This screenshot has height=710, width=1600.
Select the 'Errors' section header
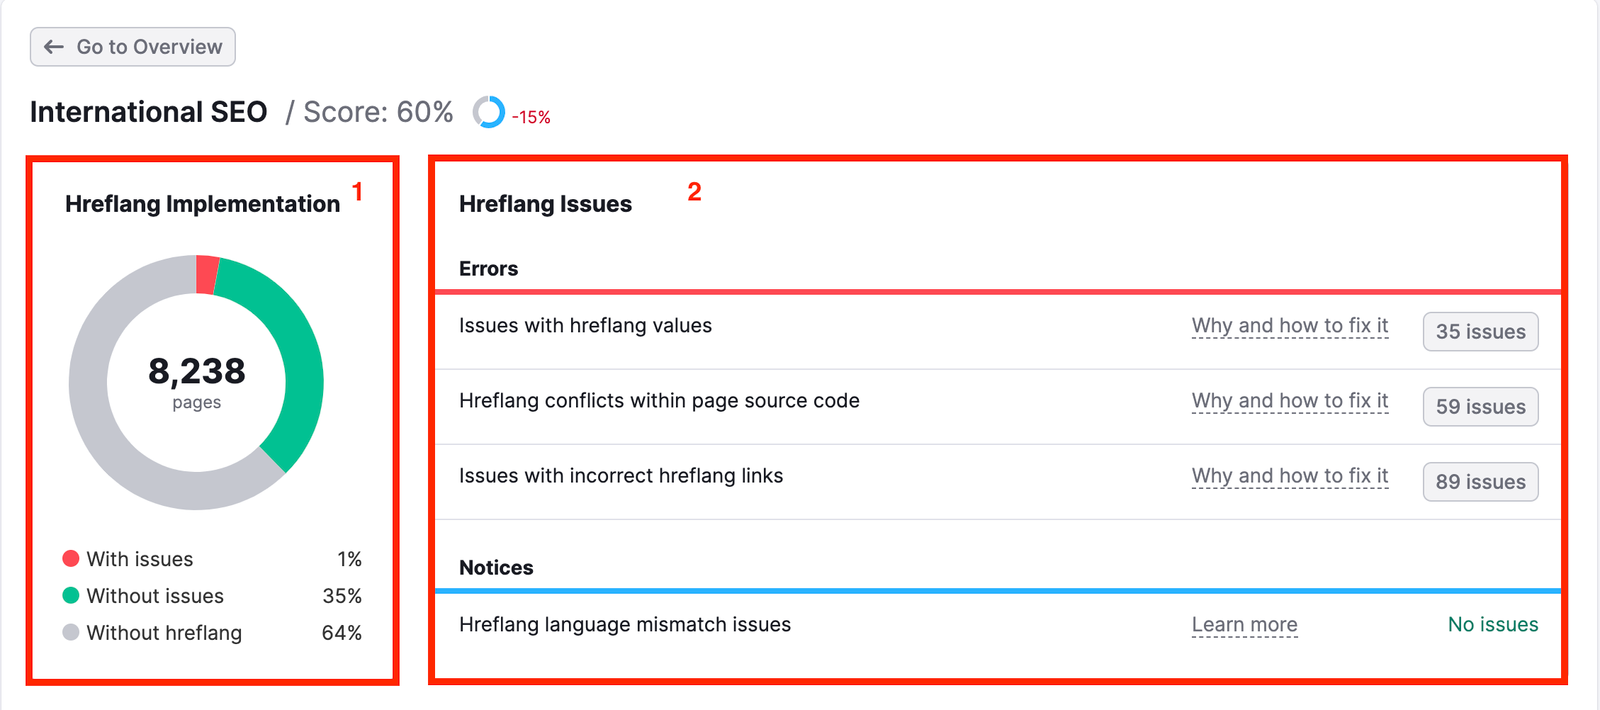[x=488, y=268]
